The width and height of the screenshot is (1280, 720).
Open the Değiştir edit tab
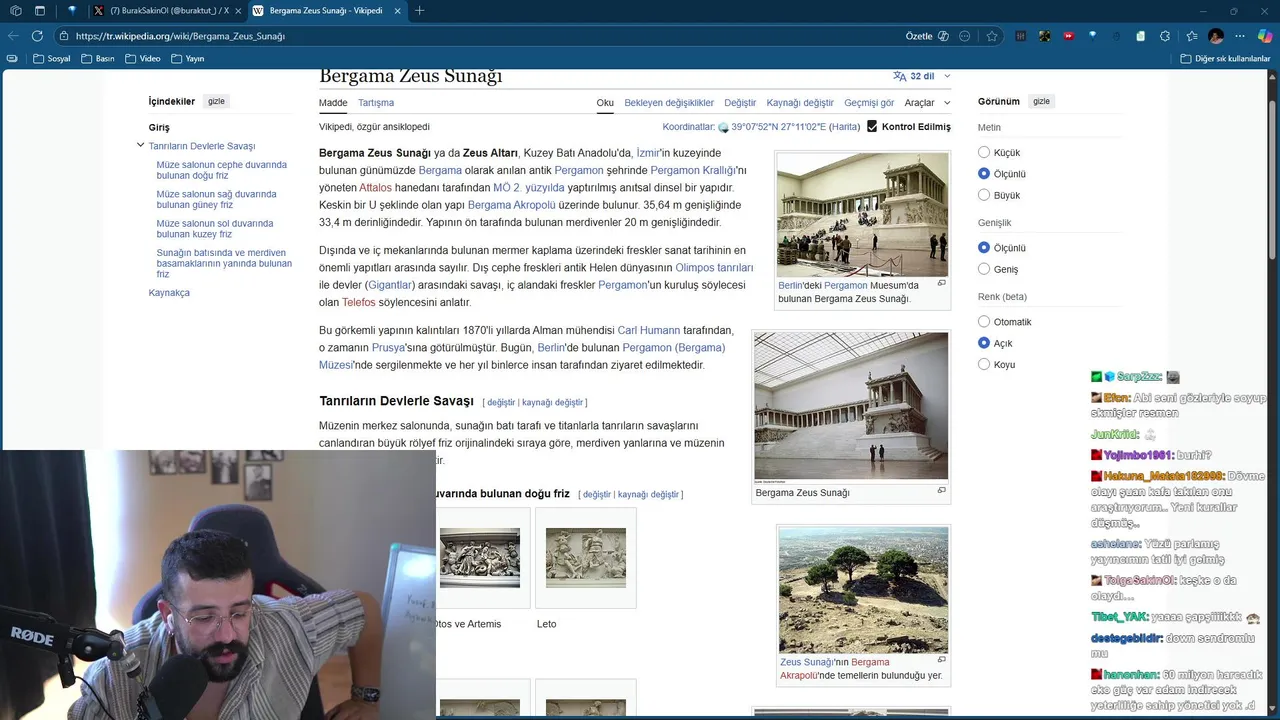pos(740,103)
